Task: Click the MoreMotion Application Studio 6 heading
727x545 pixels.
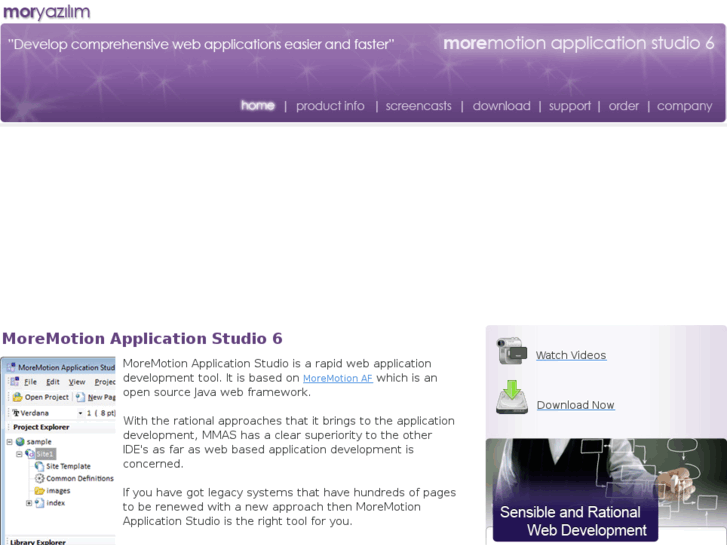Action: (142, 338)
